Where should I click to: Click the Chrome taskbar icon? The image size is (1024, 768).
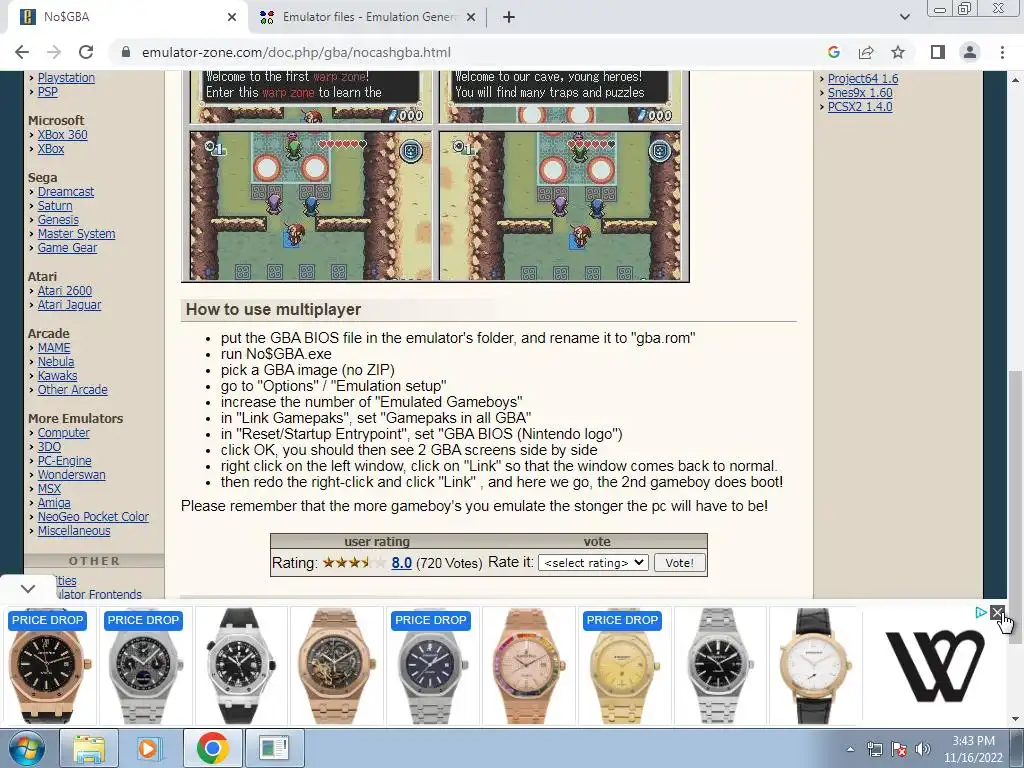tap(212, 748)
